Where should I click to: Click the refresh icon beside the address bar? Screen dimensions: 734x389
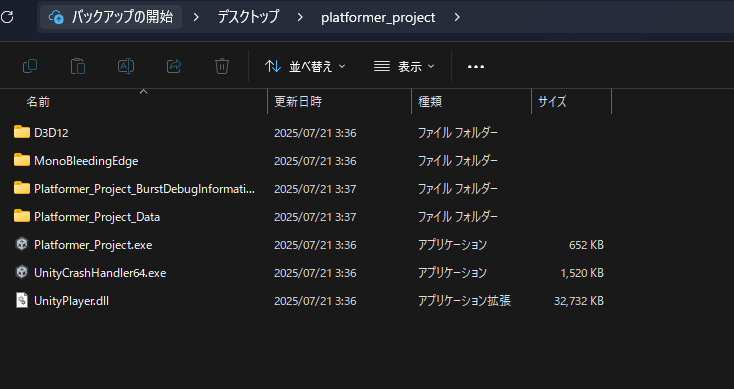pos(7,17)
